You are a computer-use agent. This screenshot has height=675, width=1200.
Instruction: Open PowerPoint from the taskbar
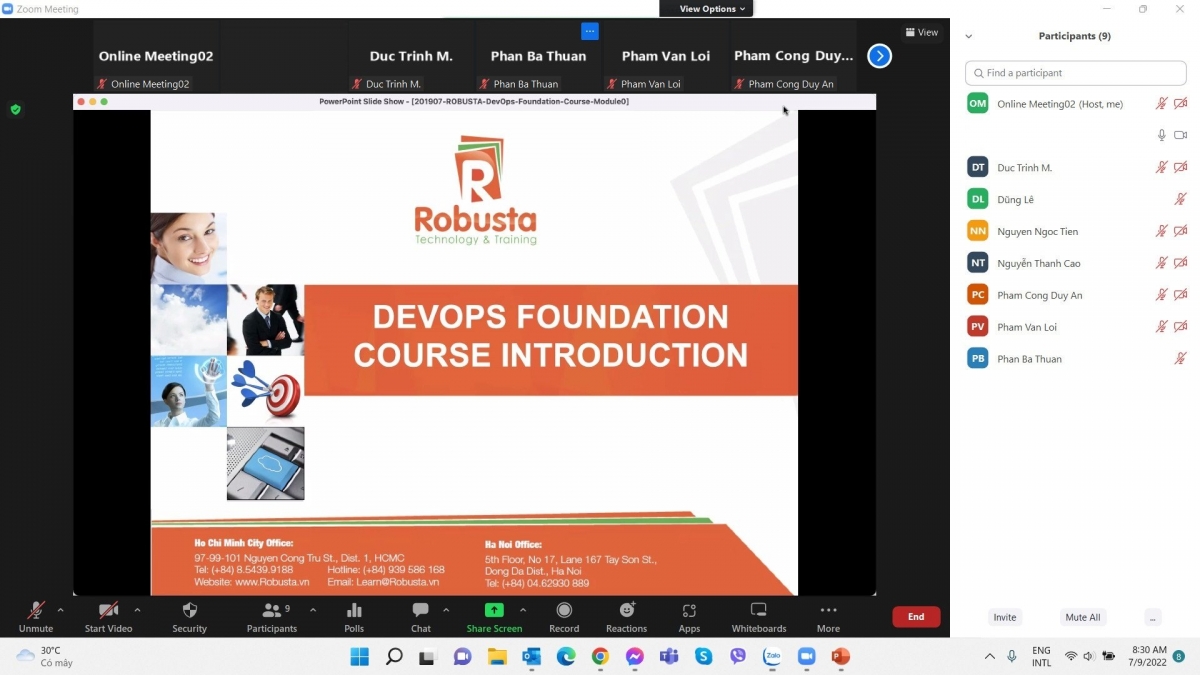tap(840, 656)
